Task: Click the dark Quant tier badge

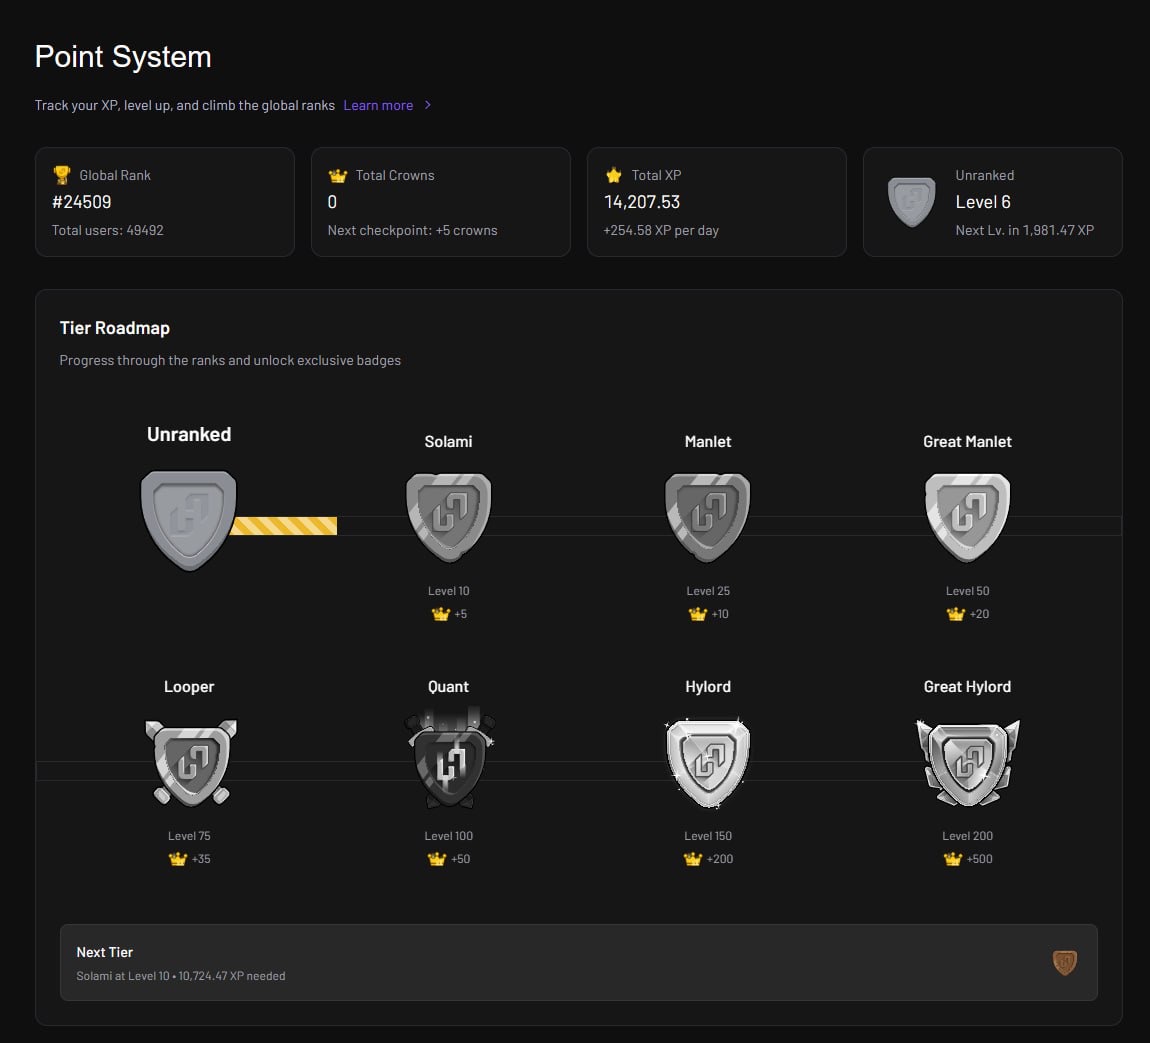Action: pyautogui.click(x=448, y=760)
